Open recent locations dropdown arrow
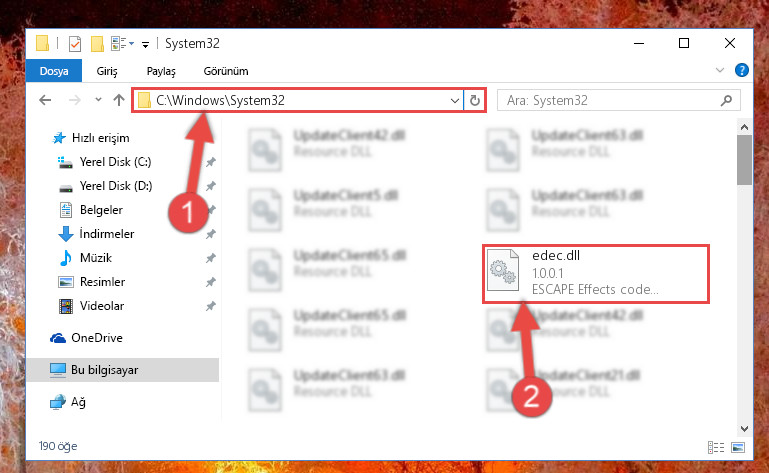769x473 pixels. tap(98, 100)
